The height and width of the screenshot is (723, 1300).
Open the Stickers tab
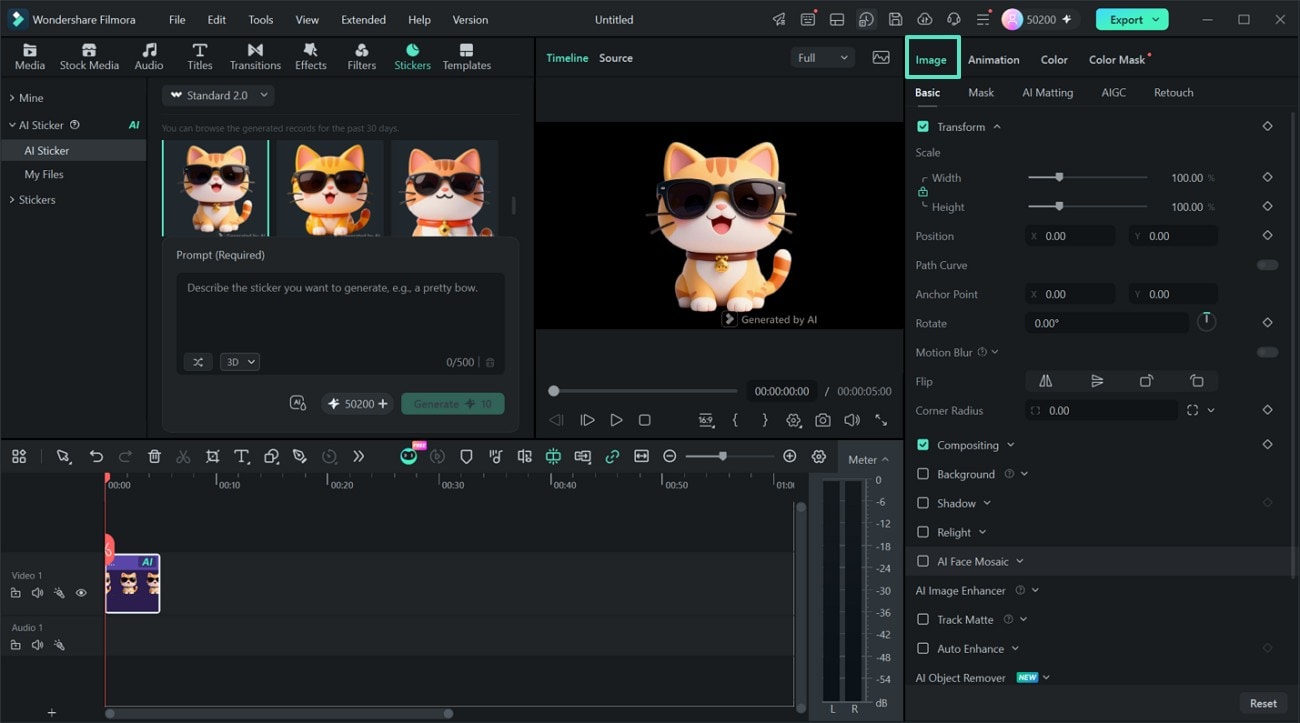pyautogui.click(x=412, y=57)
